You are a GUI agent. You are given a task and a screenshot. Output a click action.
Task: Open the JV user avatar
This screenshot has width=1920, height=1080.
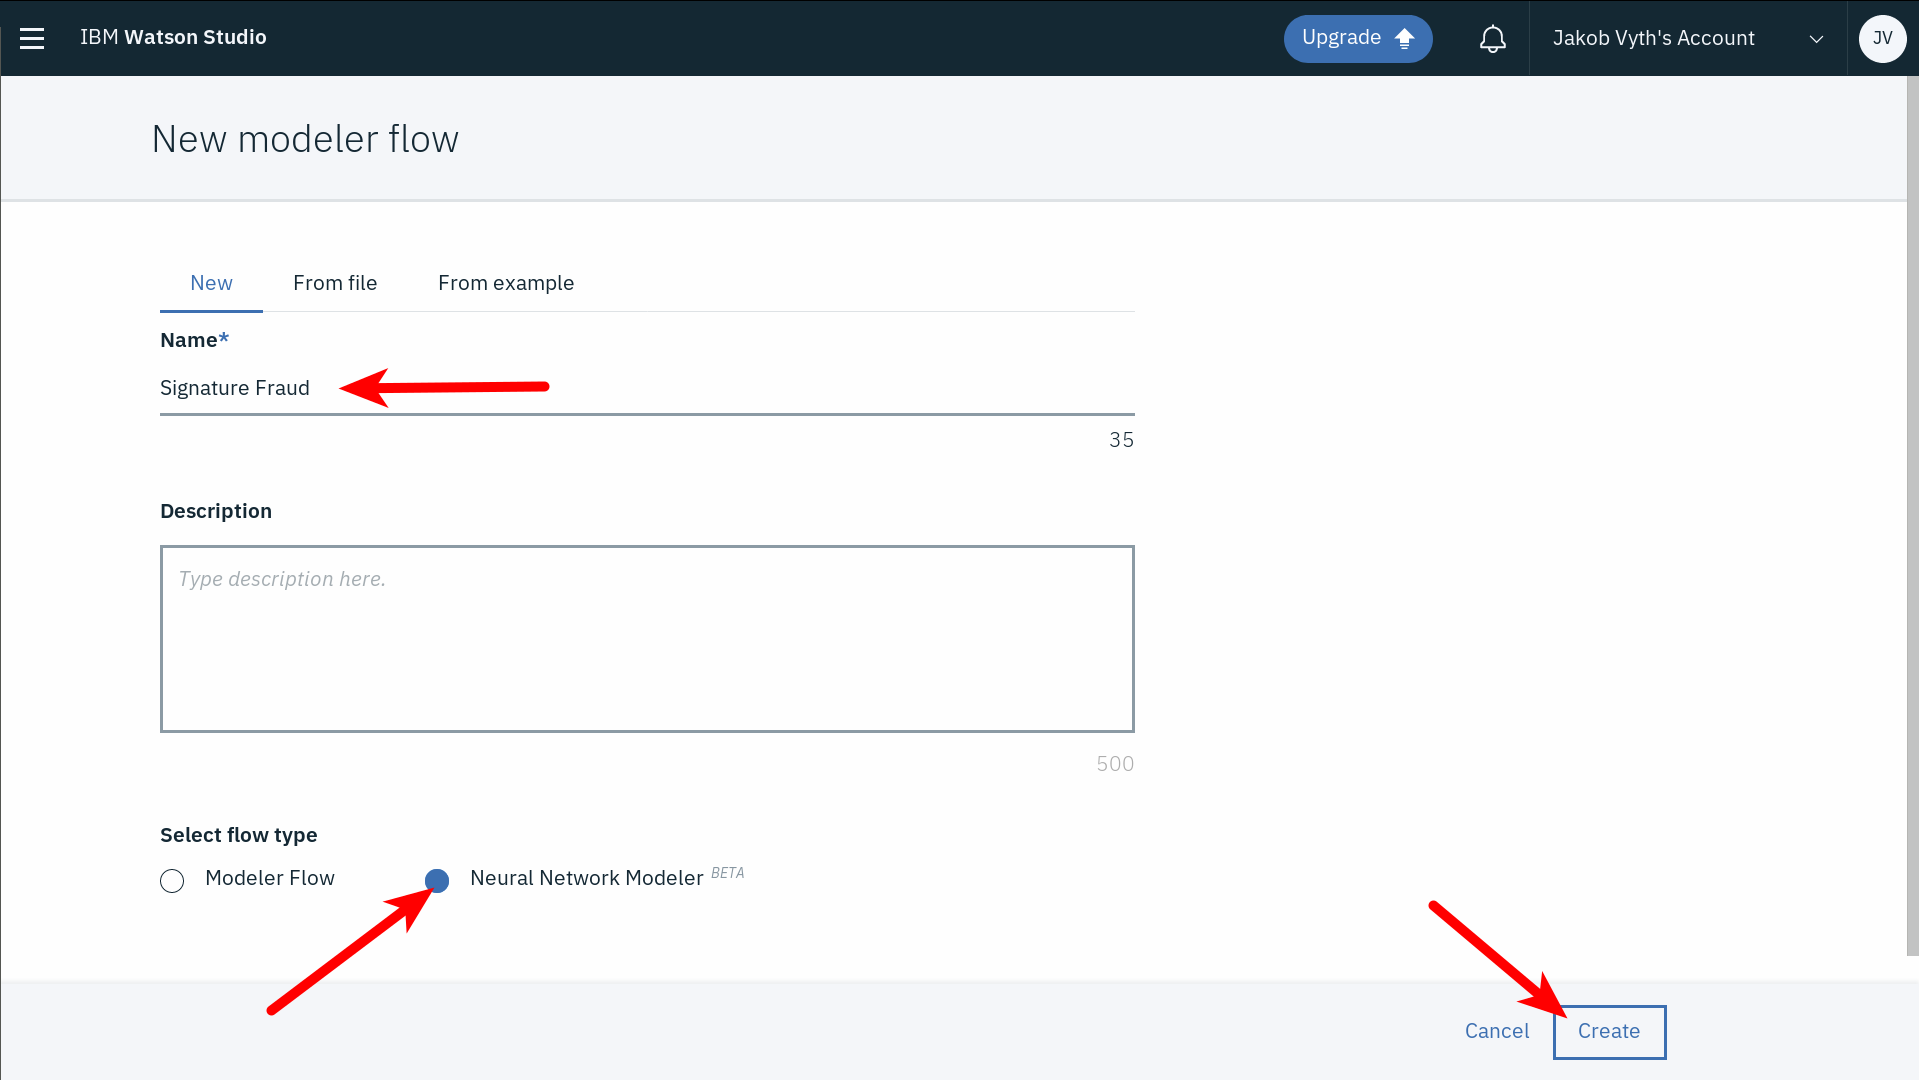[x=1882, y=38]
